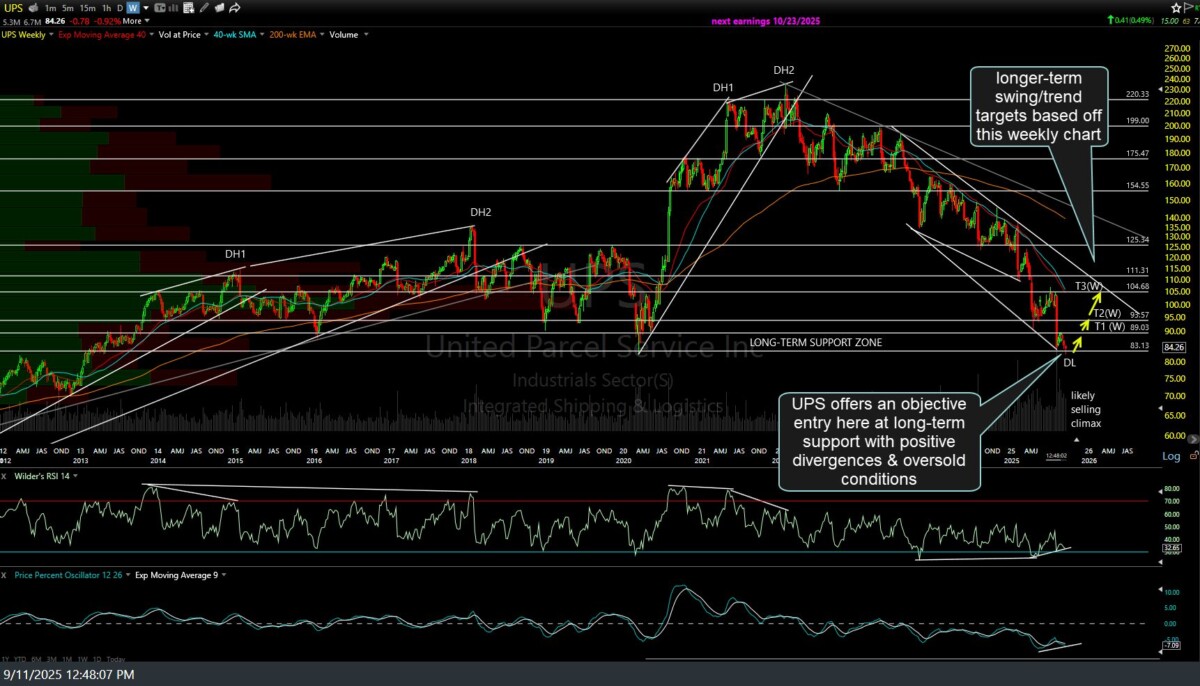Toggle the Log scale setting
This screenshot has height=686, width=1200.
tap(1171, 456)
